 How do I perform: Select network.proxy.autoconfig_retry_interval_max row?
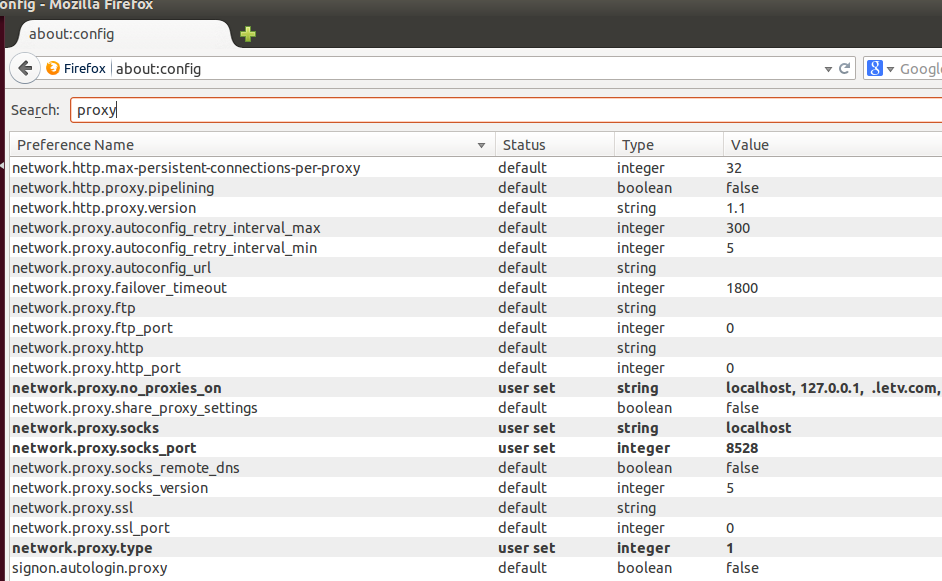coord(476,228)
